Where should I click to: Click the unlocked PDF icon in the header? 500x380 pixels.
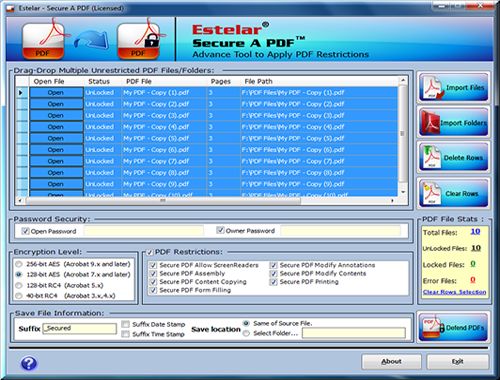43,39
